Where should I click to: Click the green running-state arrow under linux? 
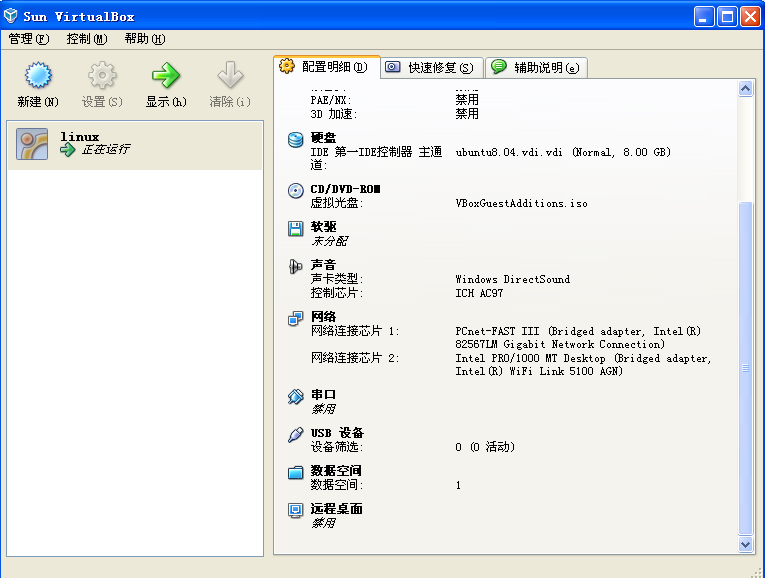(67, 150)
